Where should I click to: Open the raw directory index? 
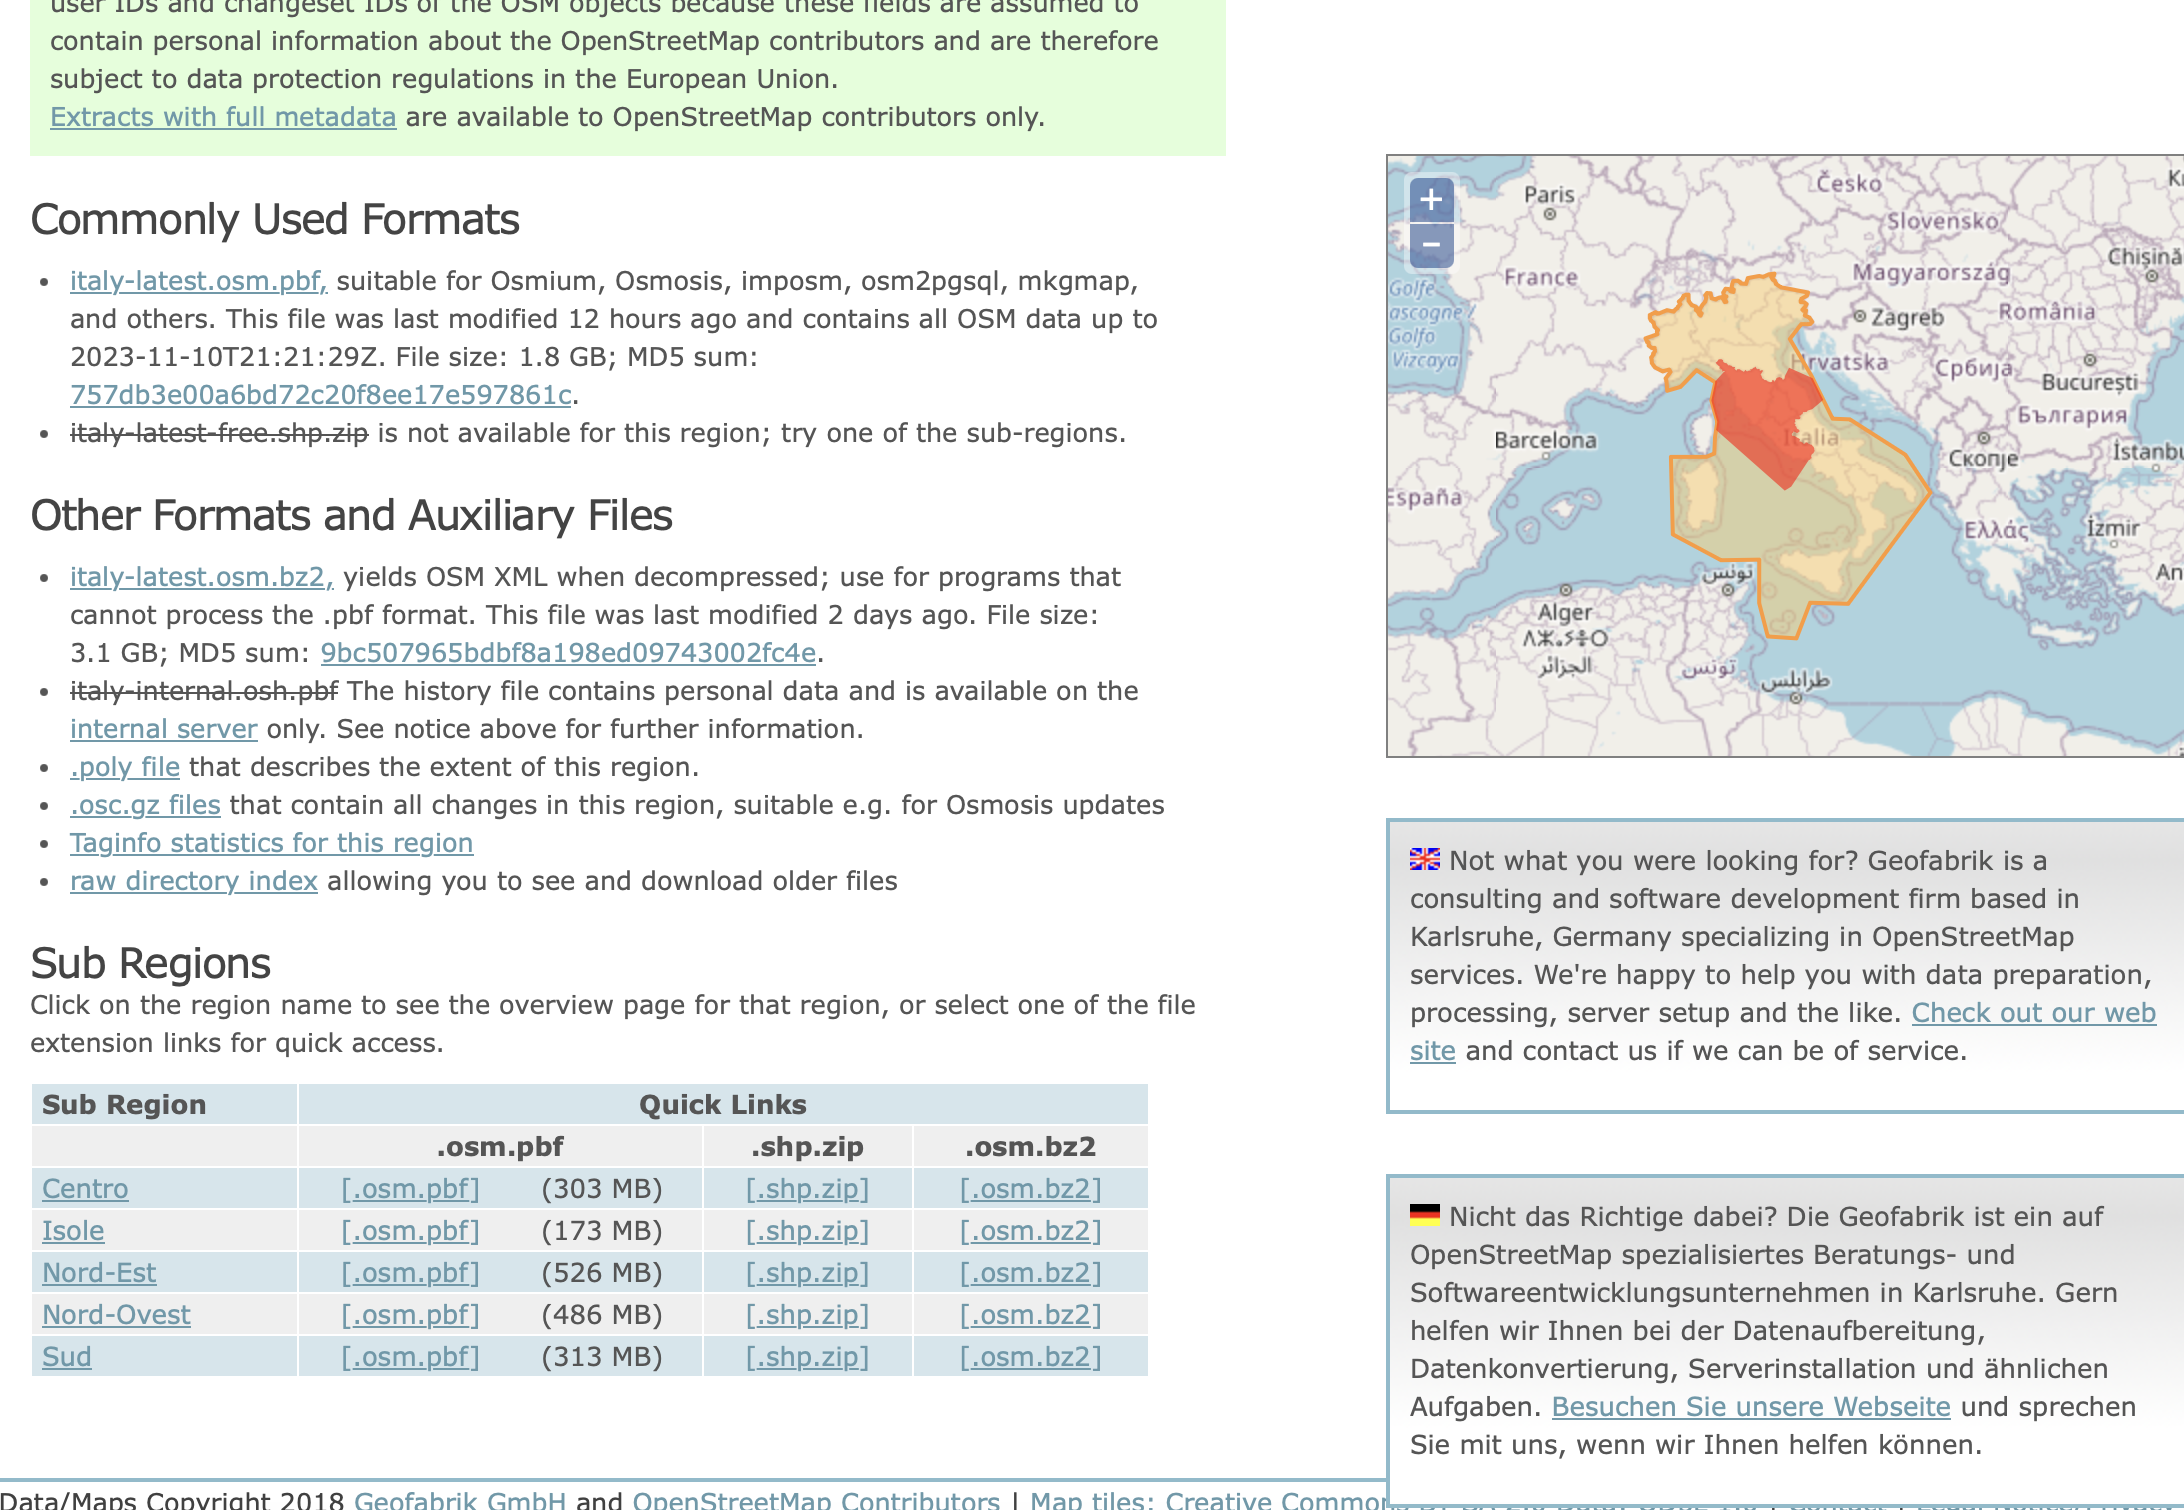(193, 881)
